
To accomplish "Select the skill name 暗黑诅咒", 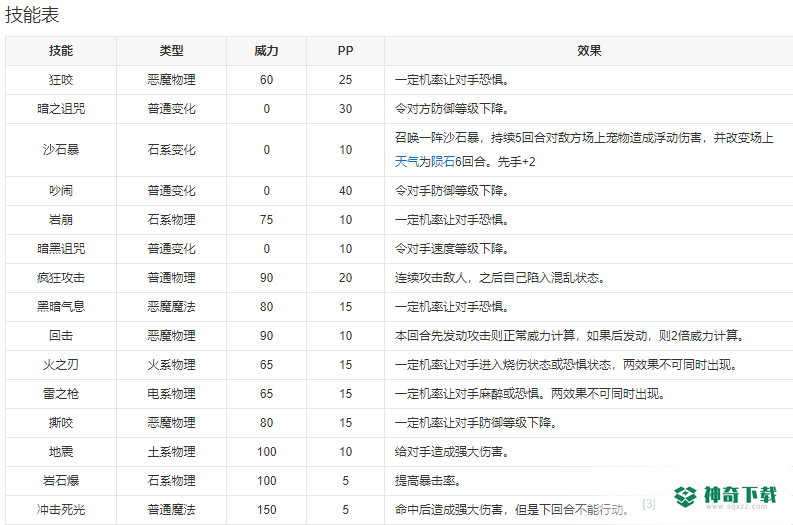I will [61, 249].
